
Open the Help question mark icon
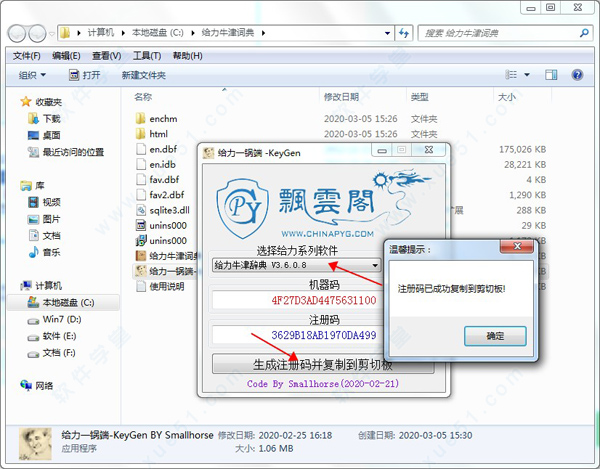tap(577, 75)
